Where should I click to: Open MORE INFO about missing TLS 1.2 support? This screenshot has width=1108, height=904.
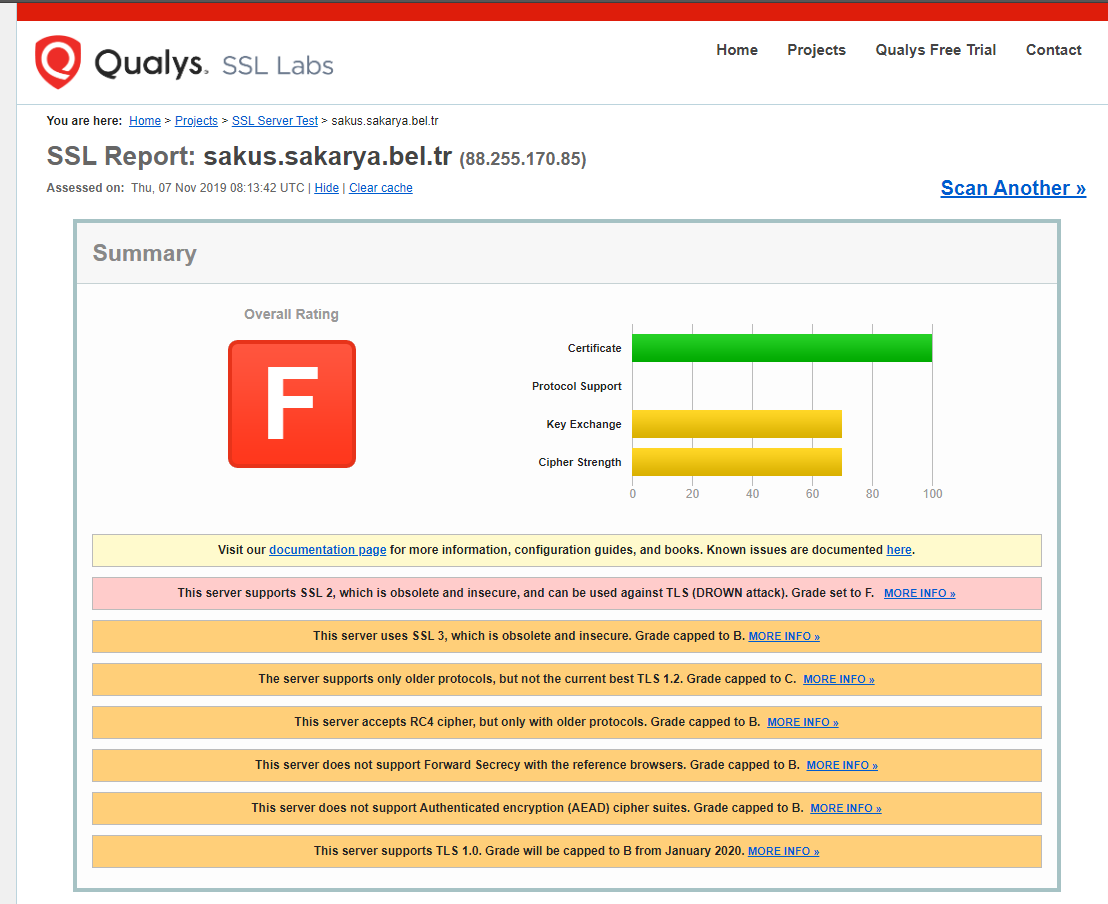(x=838, y=678)
